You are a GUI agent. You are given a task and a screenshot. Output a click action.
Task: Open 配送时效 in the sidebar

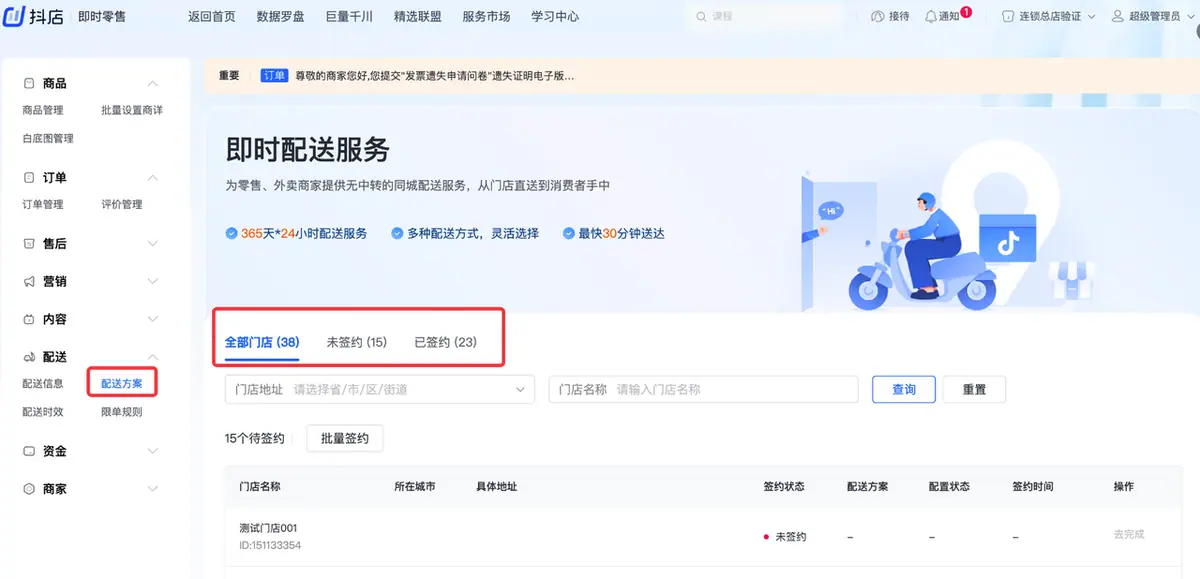[43, 412]
